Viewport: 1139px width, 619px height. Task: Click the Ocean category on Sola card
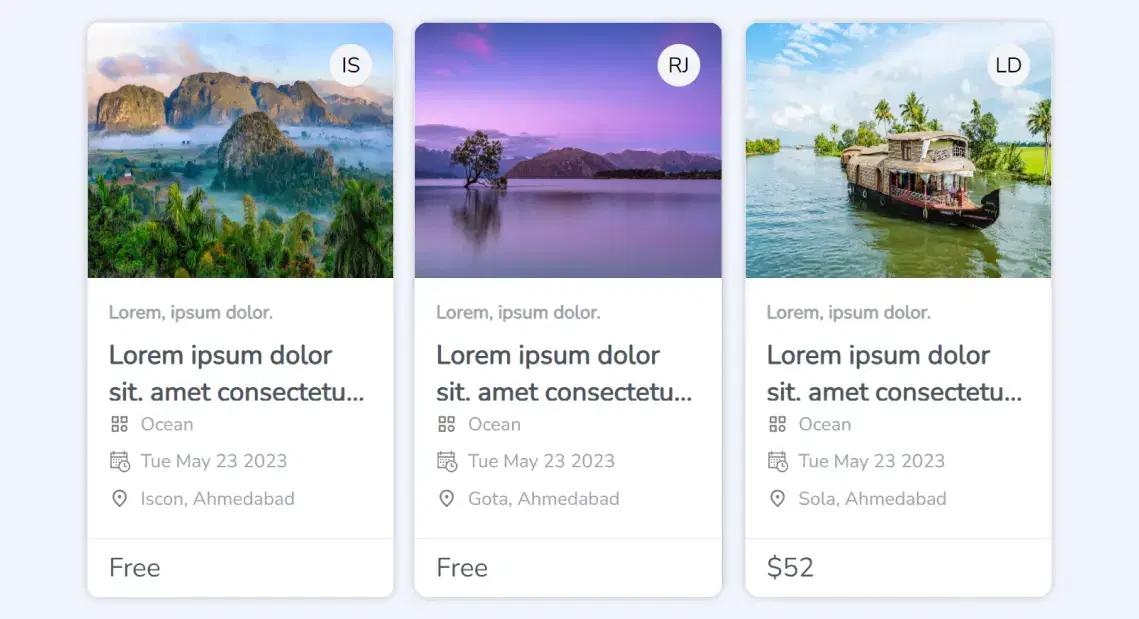(x=824, y=424)
